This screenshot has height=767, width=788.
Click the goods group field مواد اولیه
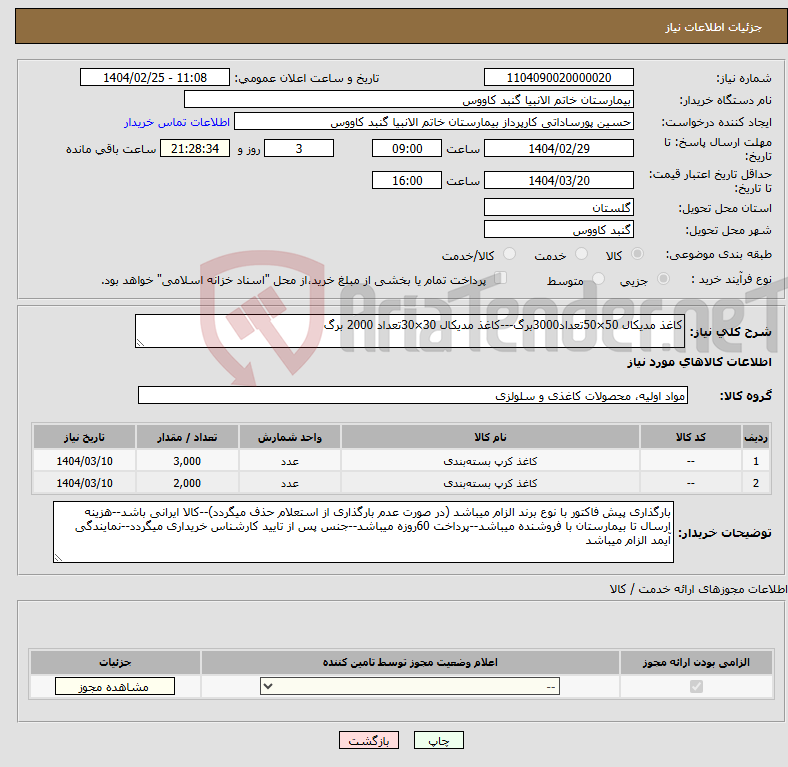pos(413,395)
